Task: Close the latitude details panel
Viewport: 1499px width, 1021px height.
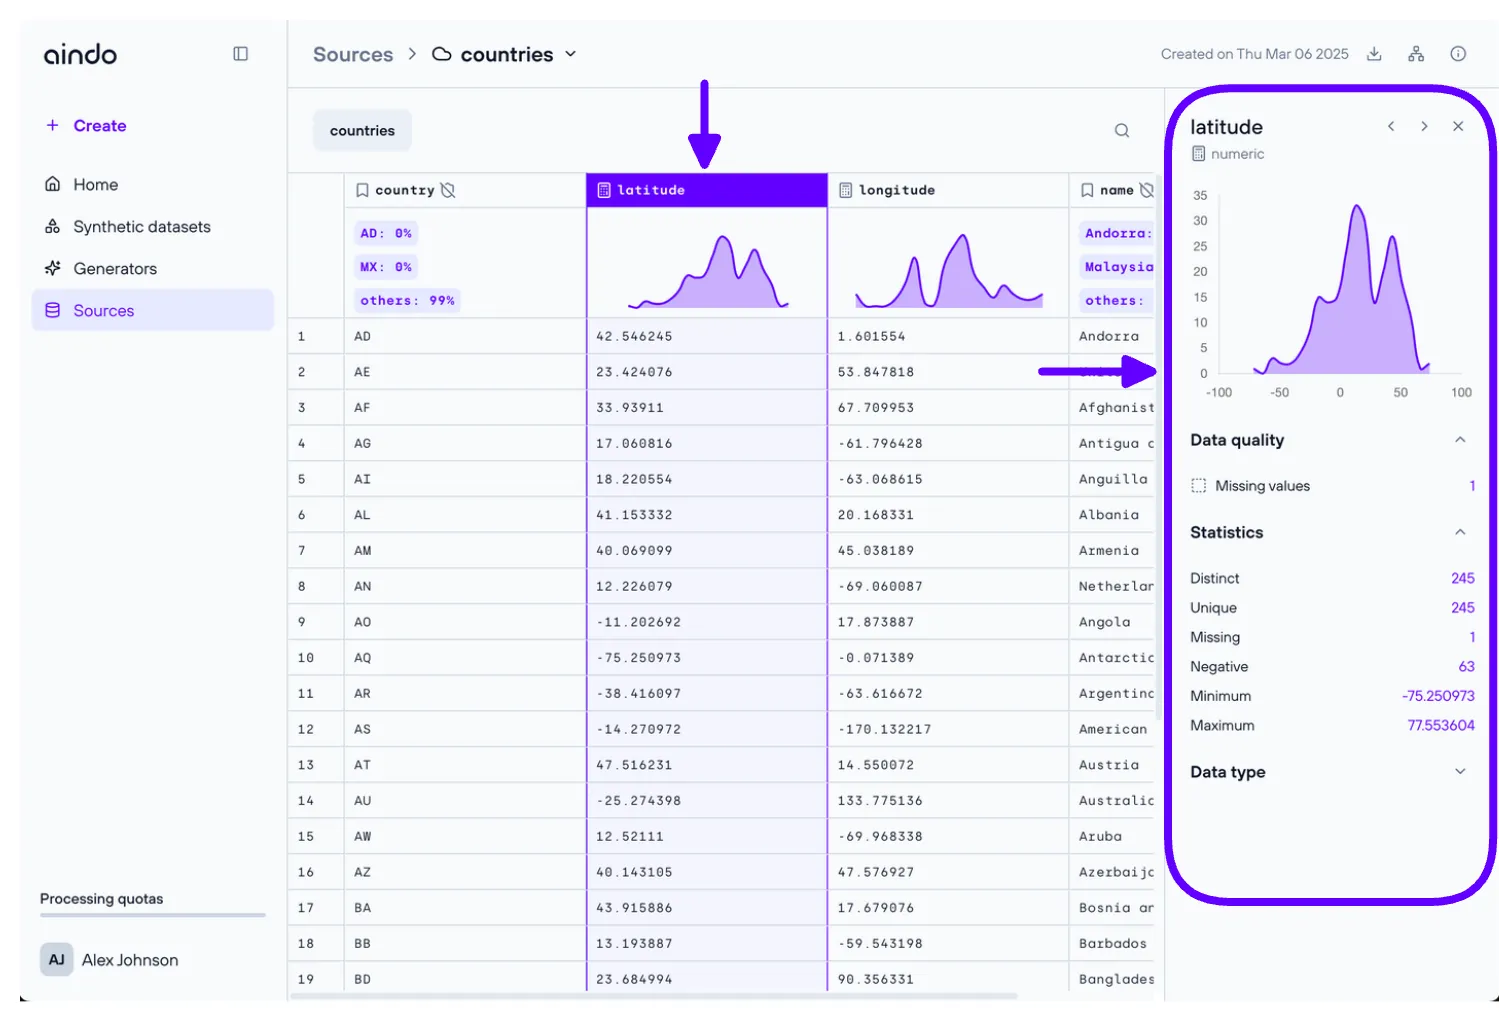Action: [x=1458, y=127]
